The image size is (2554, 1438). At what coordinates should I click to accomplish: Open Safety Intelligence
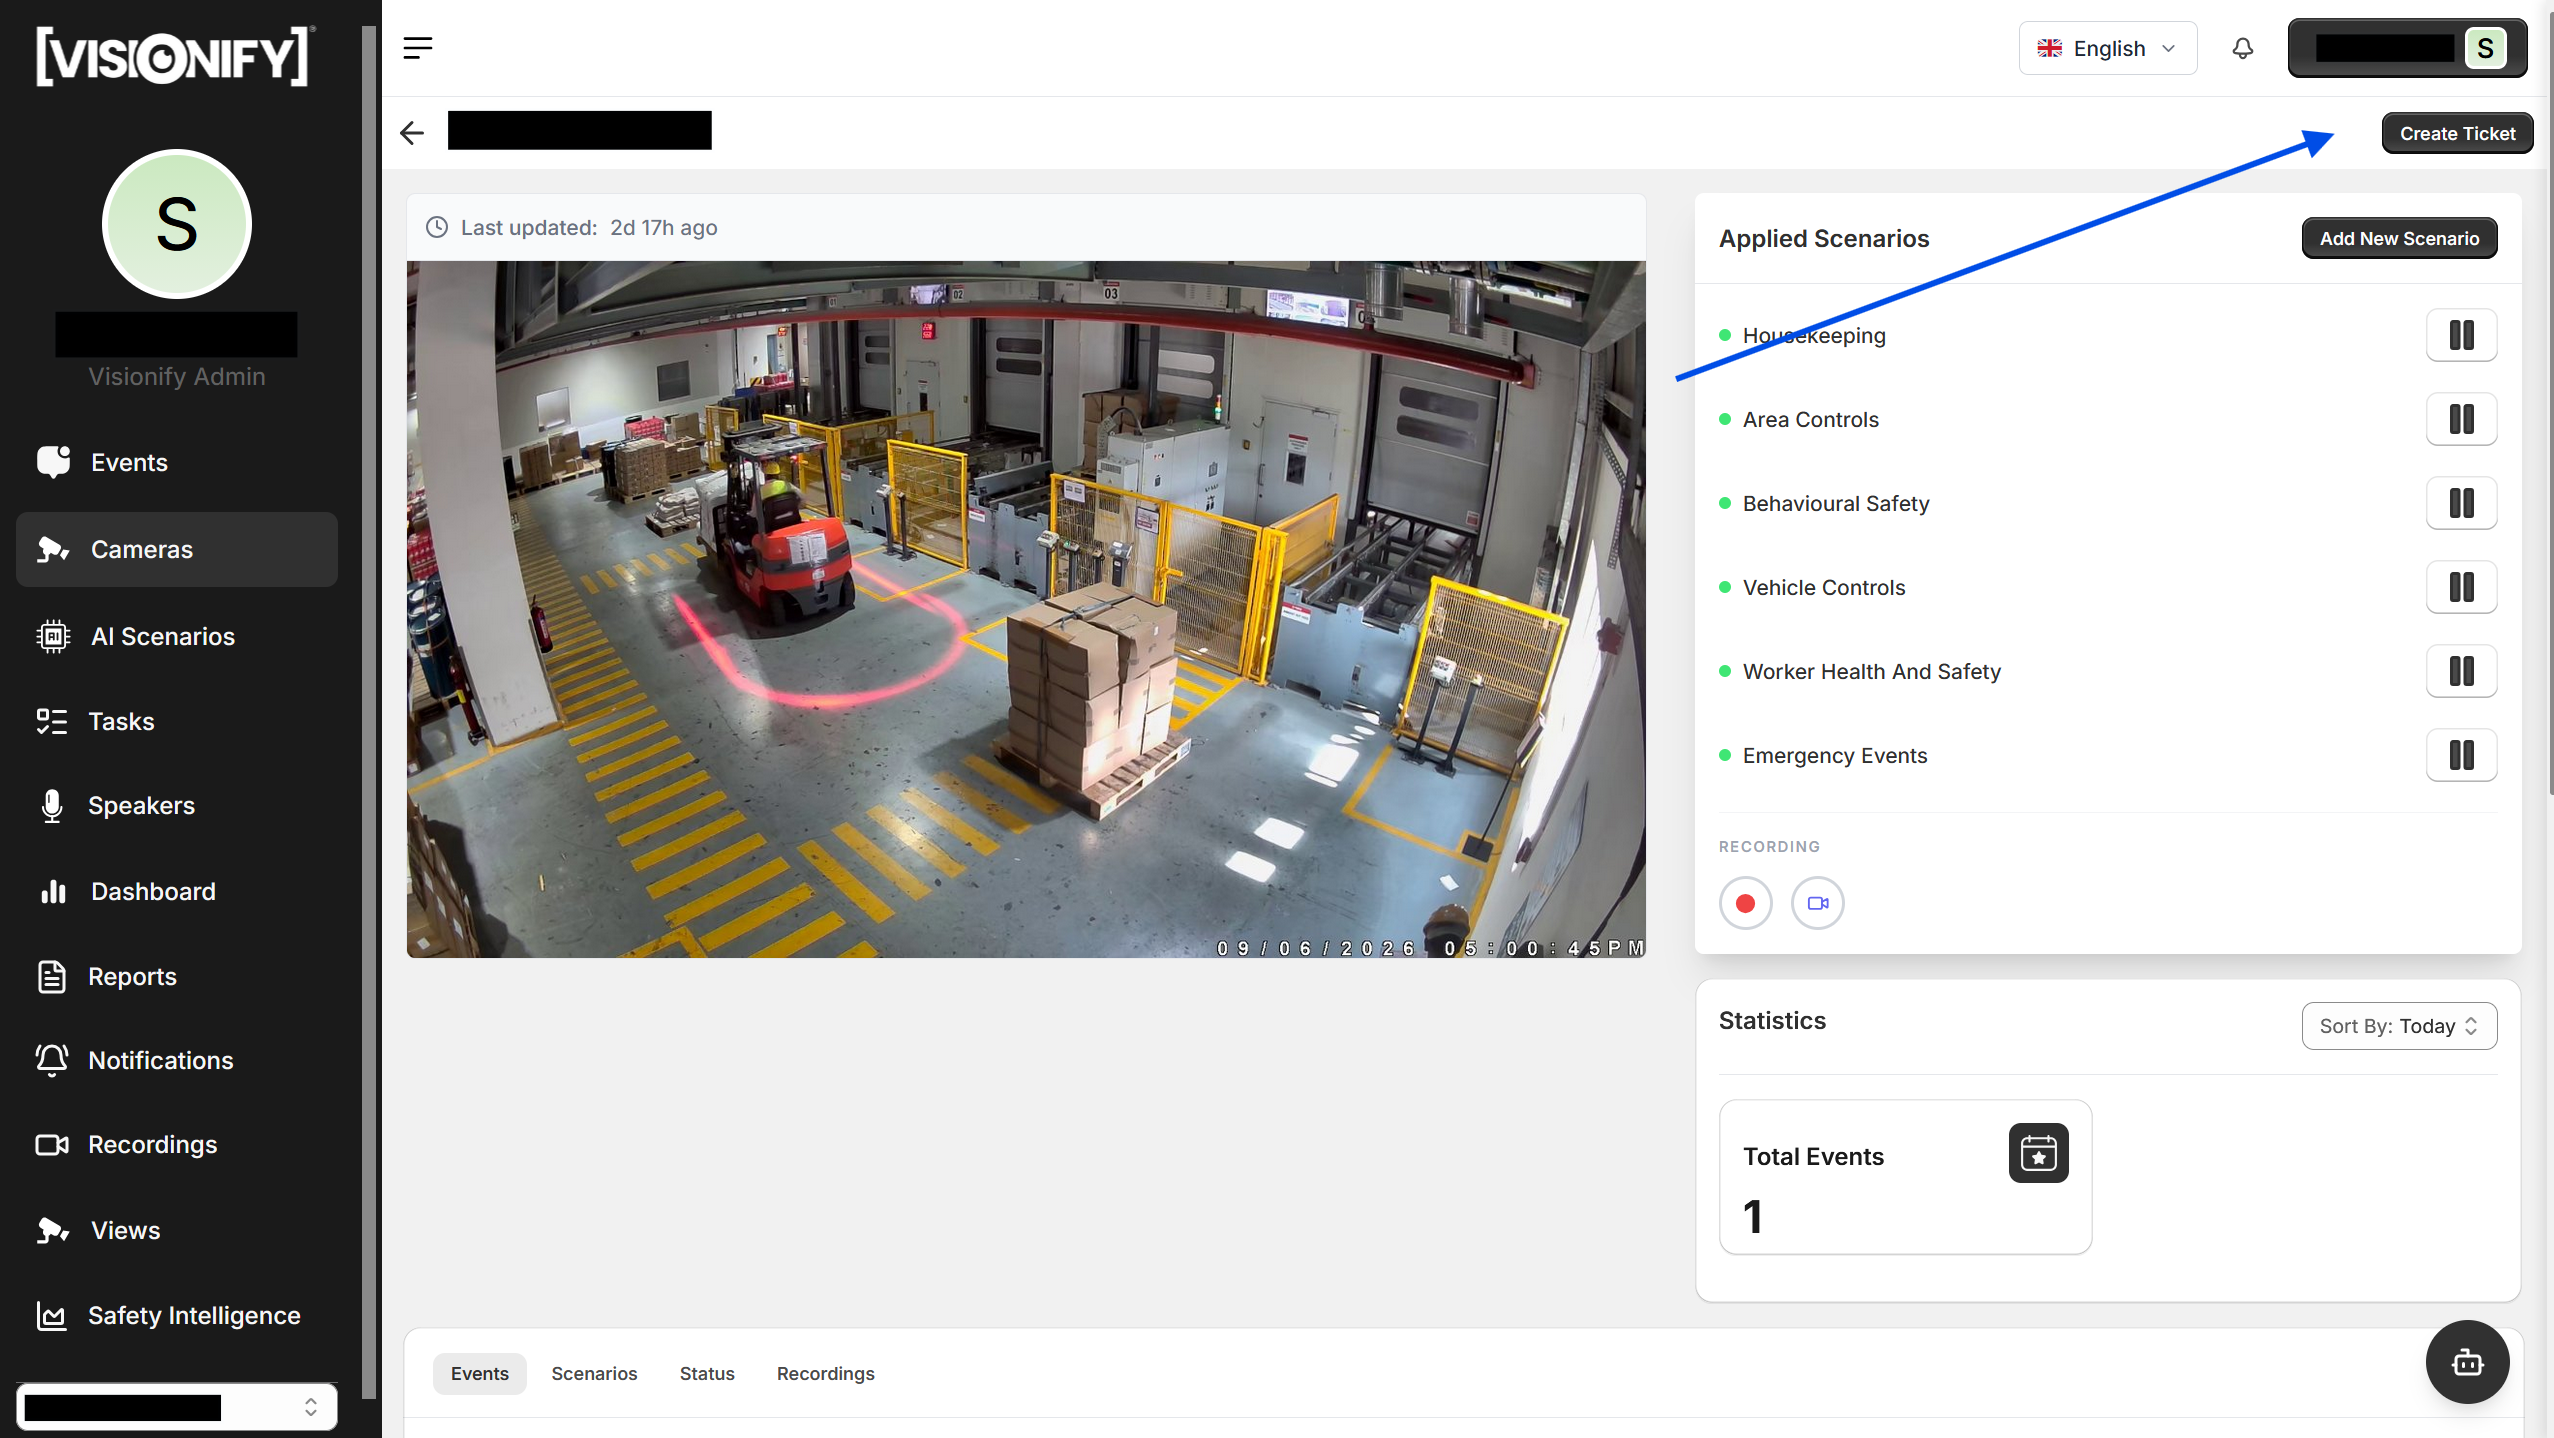177,1315
